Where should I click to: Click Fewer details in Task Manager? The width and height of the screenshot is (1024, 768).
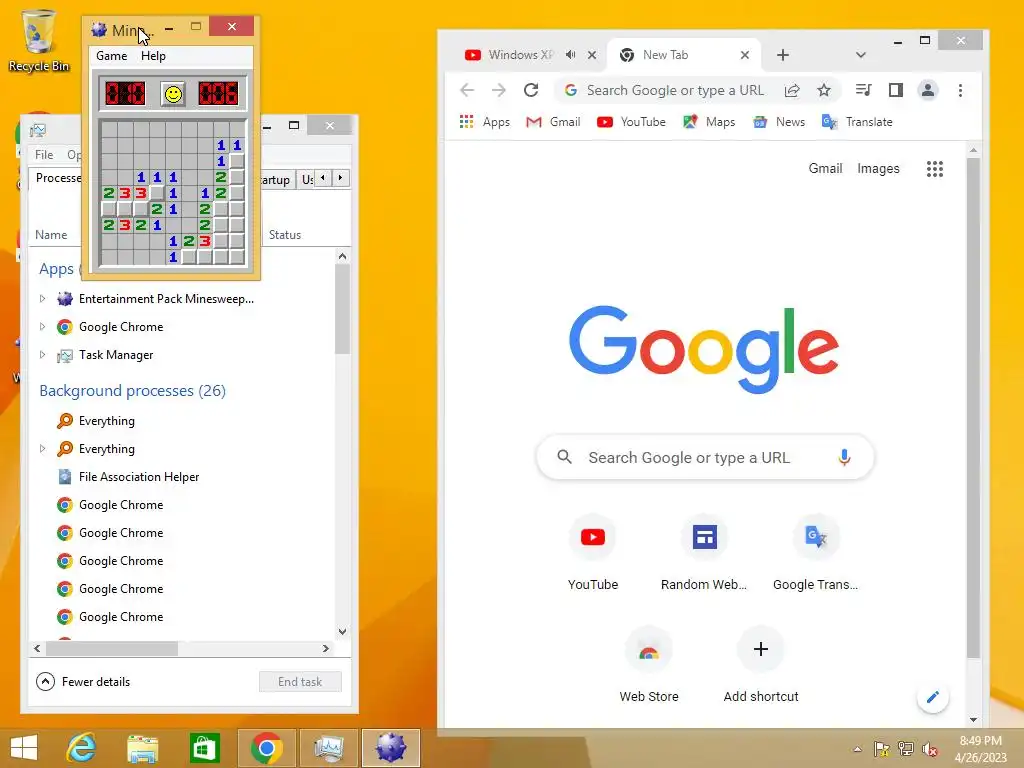click(x=84, y=682)
